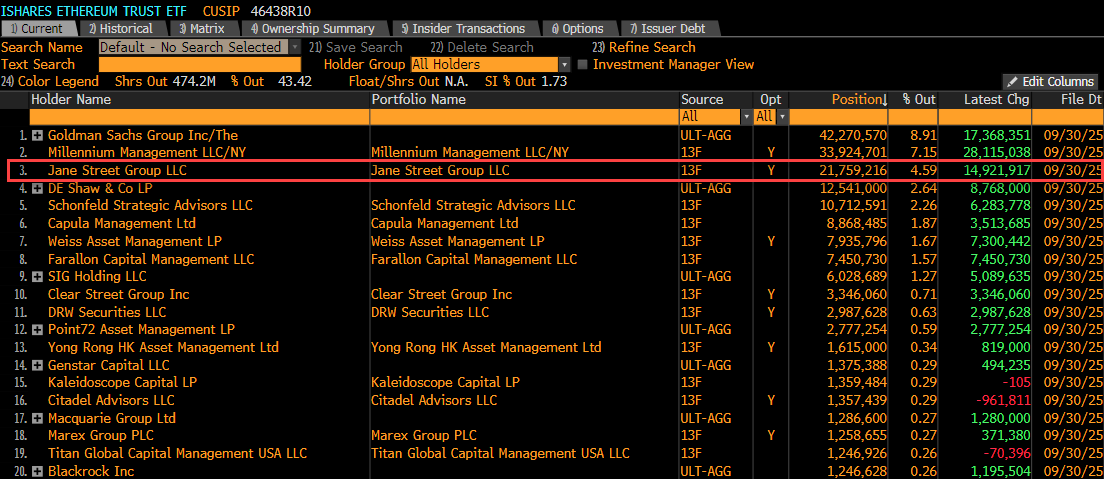
Task: Click the Save Search button
Action: (x=356, y=47)
